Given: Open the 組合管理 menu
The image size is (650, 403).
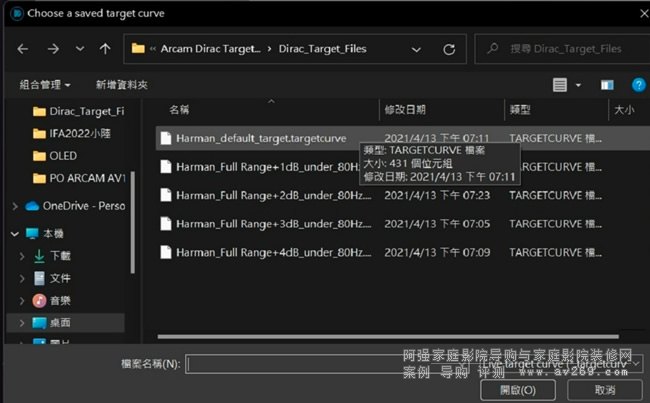Looking at the screenshot, I should (x=44, y=85).
